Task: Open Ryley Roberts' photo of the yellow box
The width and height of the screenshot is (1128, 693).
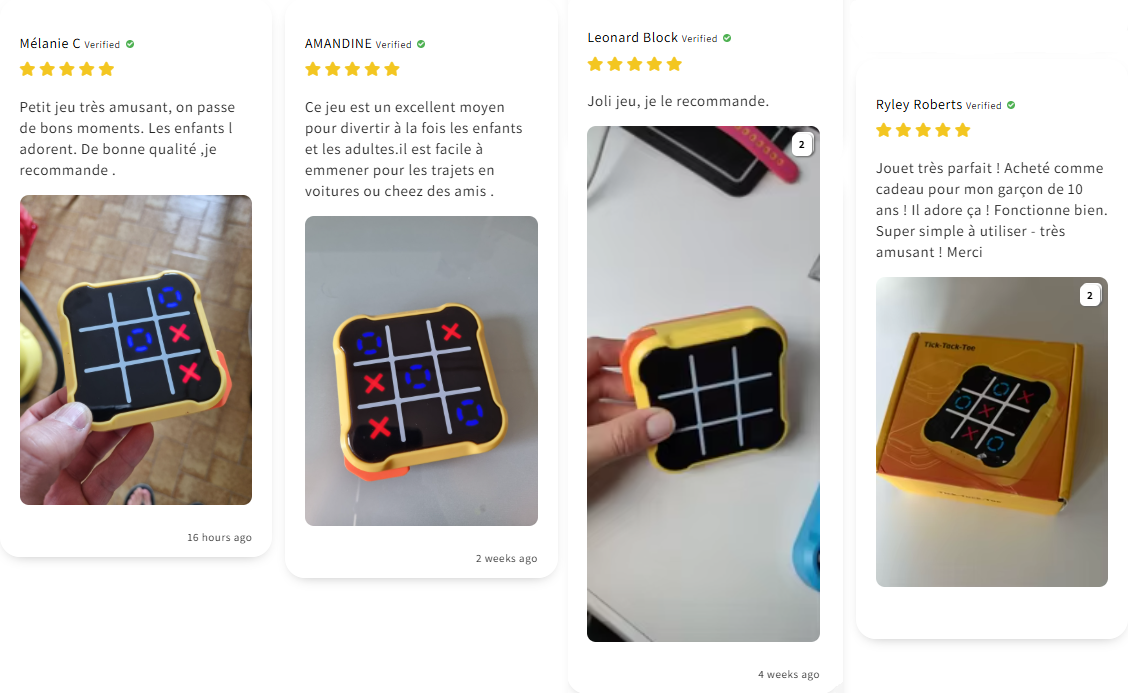Action: click(992, 432)
